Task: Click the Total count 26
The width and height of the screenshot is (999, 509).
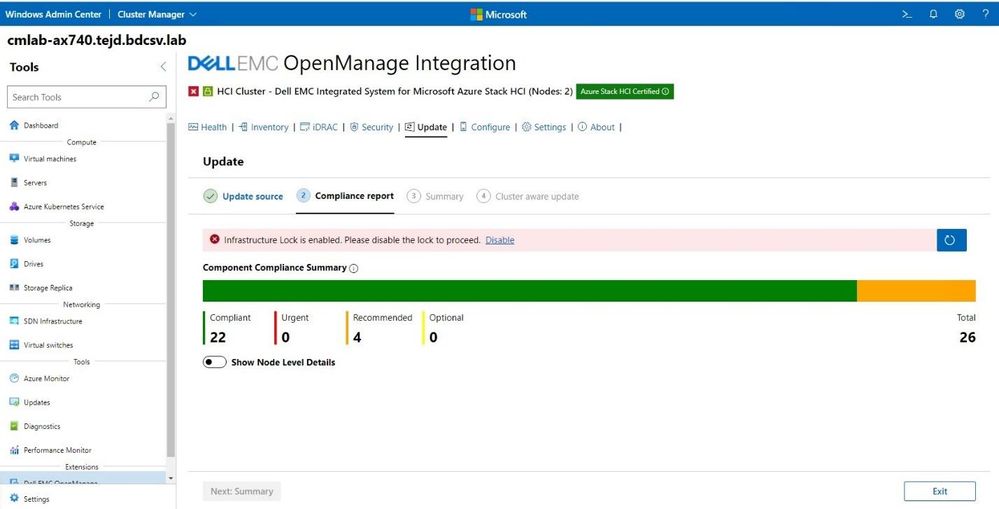Action: [x=967, y=337]
